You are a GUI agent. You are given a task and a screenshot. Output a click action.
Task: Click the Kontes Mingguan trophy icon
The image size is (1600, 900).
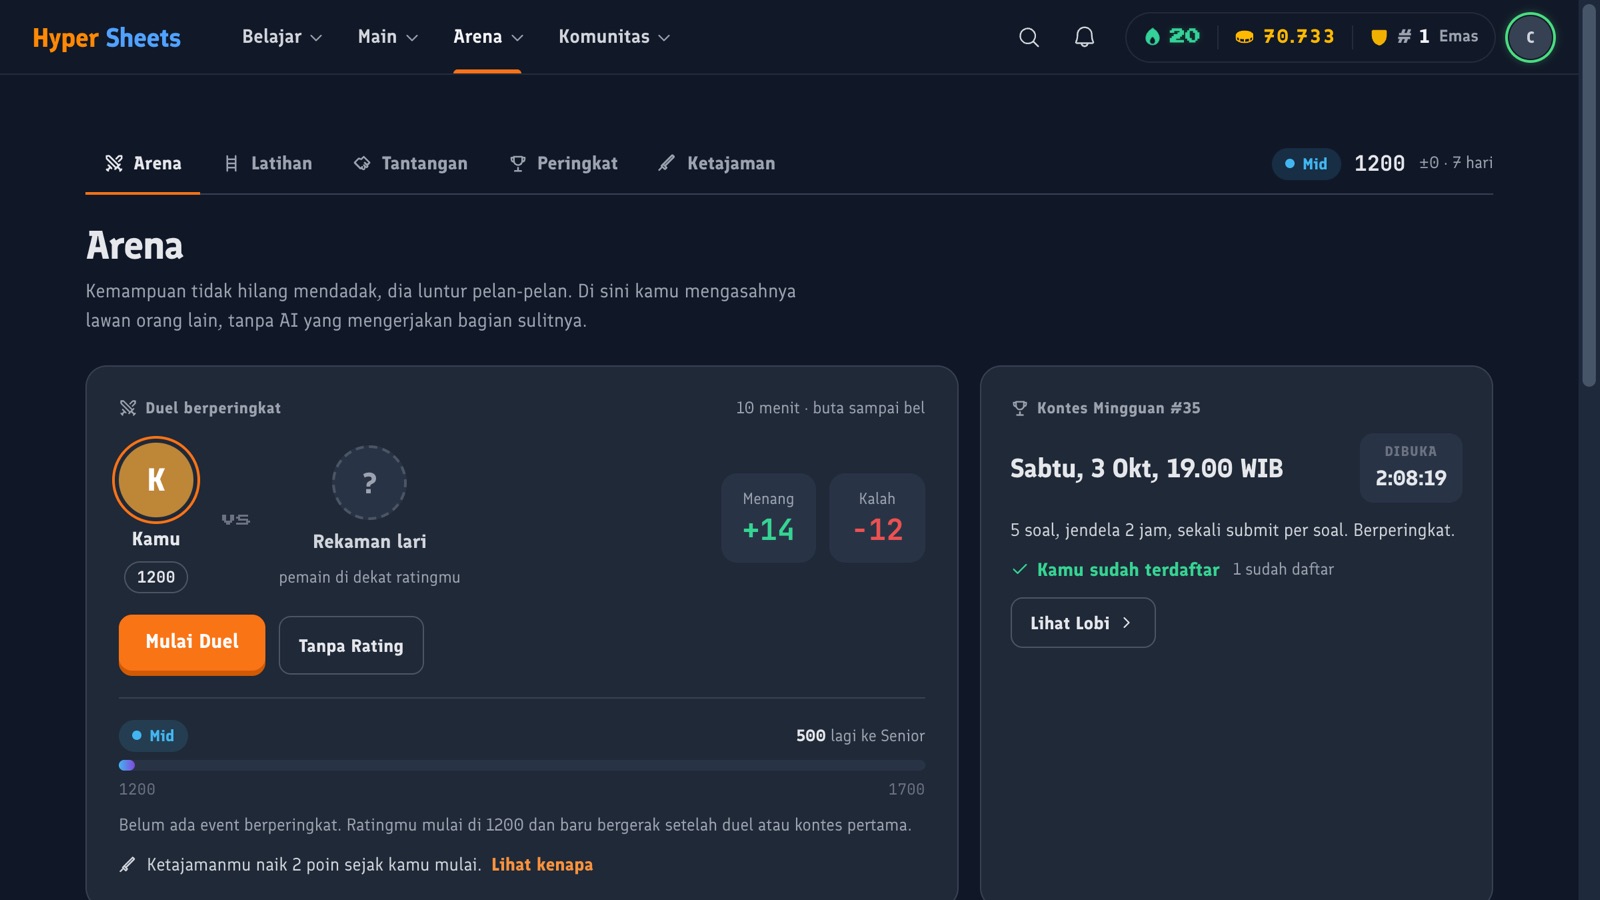[x=1020, y=408]
